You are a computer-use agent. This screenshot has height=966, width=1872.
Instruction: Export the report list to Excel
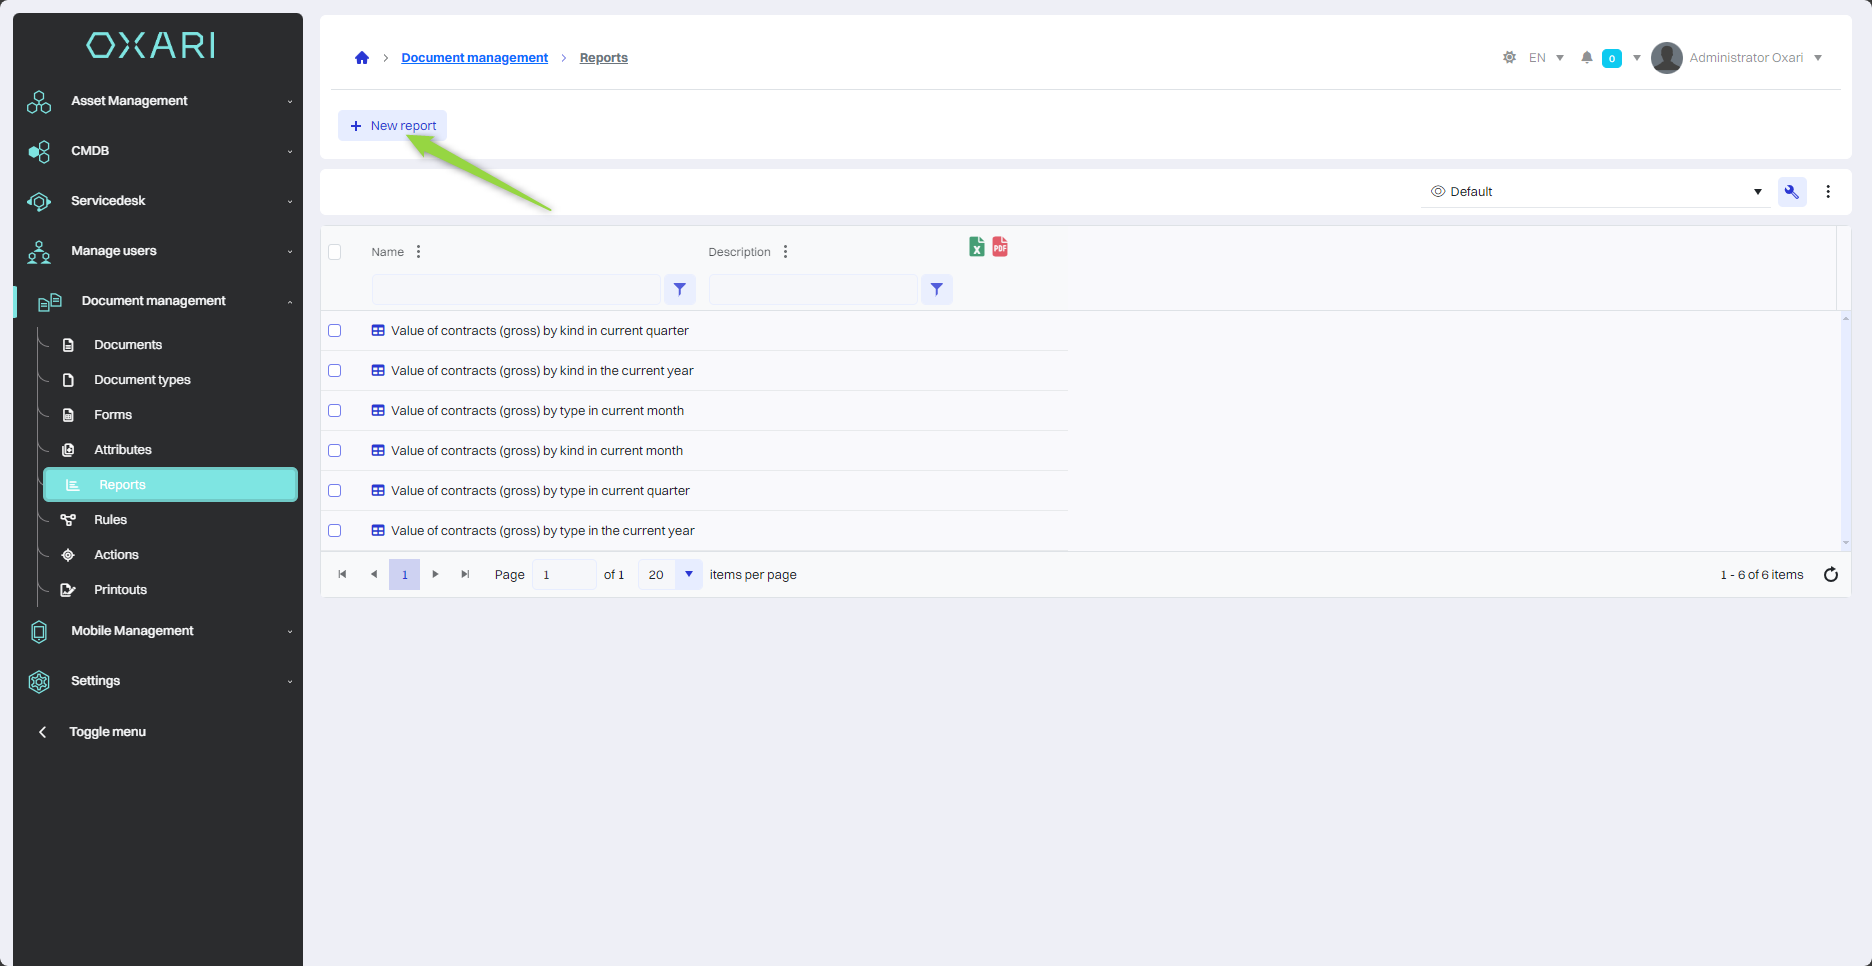[x=976, y=247]
